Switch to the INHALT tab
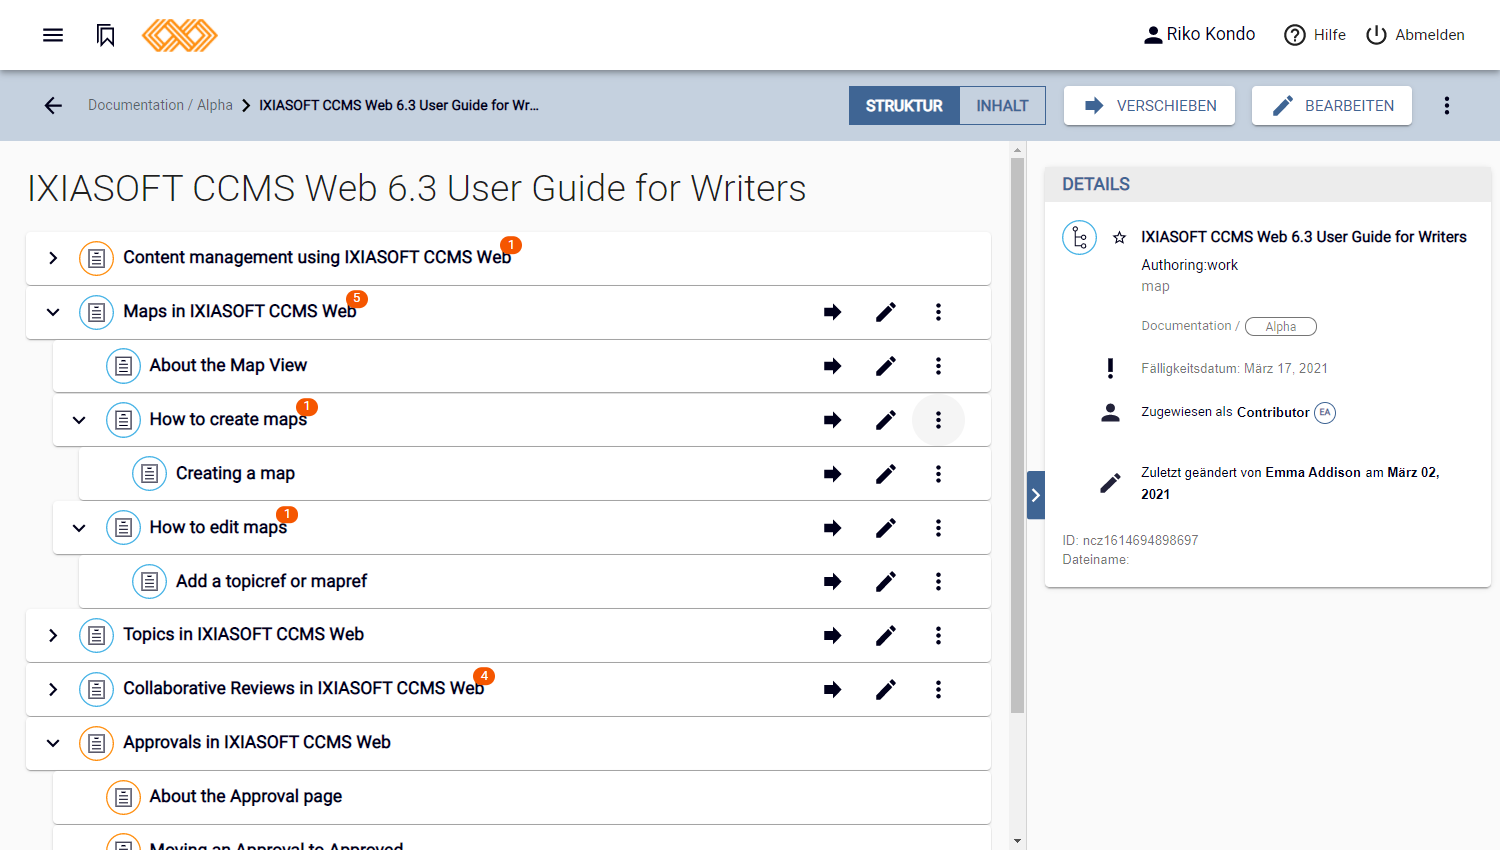 click(1002, 105)
